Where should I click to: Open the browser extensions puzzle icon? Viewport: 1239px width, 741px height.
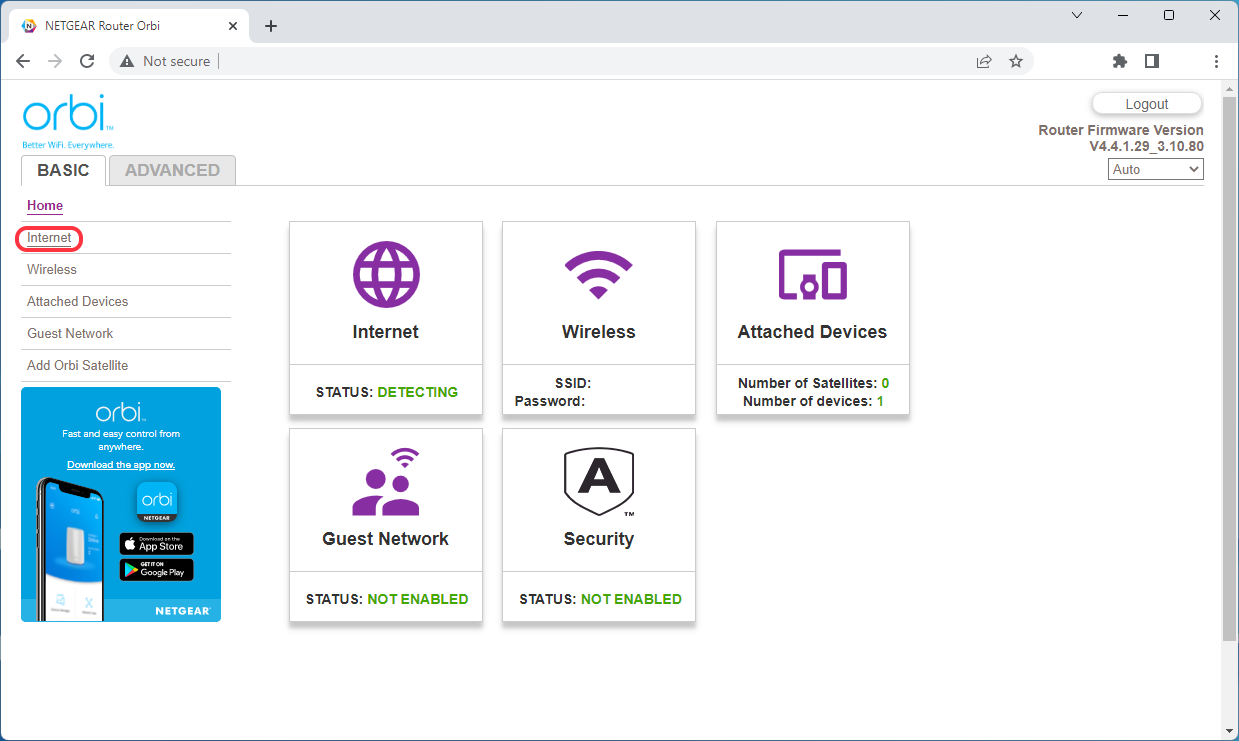pos(1120,61)
